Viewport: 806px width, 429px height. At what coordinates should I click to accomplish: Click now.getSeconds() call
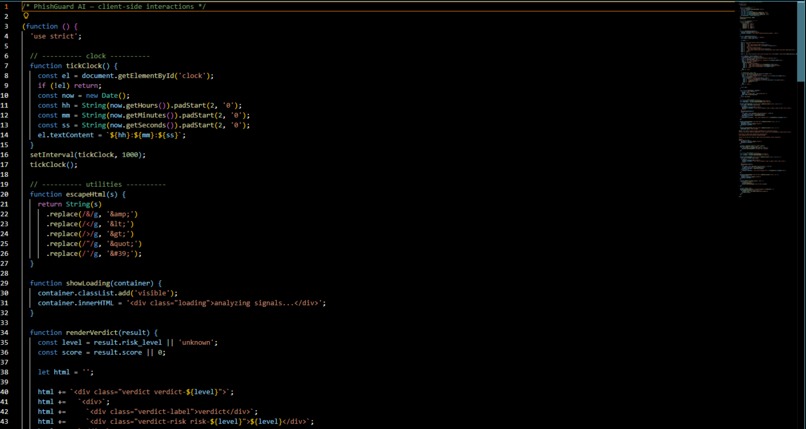139,125
